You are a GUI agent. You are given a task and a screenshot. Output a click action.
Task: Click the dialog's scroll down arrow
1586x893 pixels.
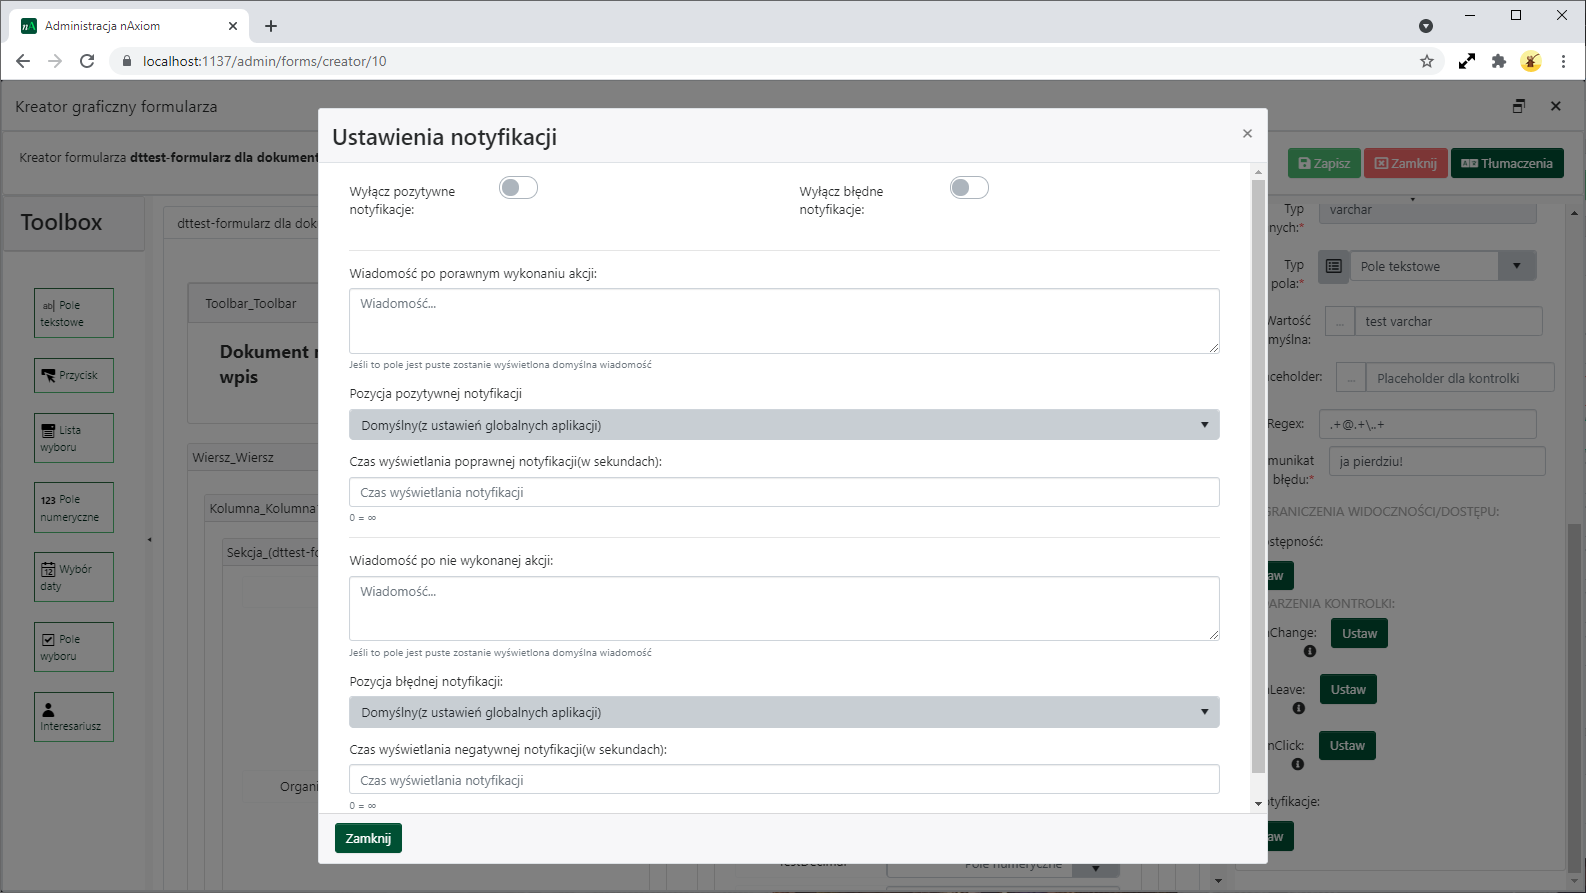click(x=1258, y=804)
